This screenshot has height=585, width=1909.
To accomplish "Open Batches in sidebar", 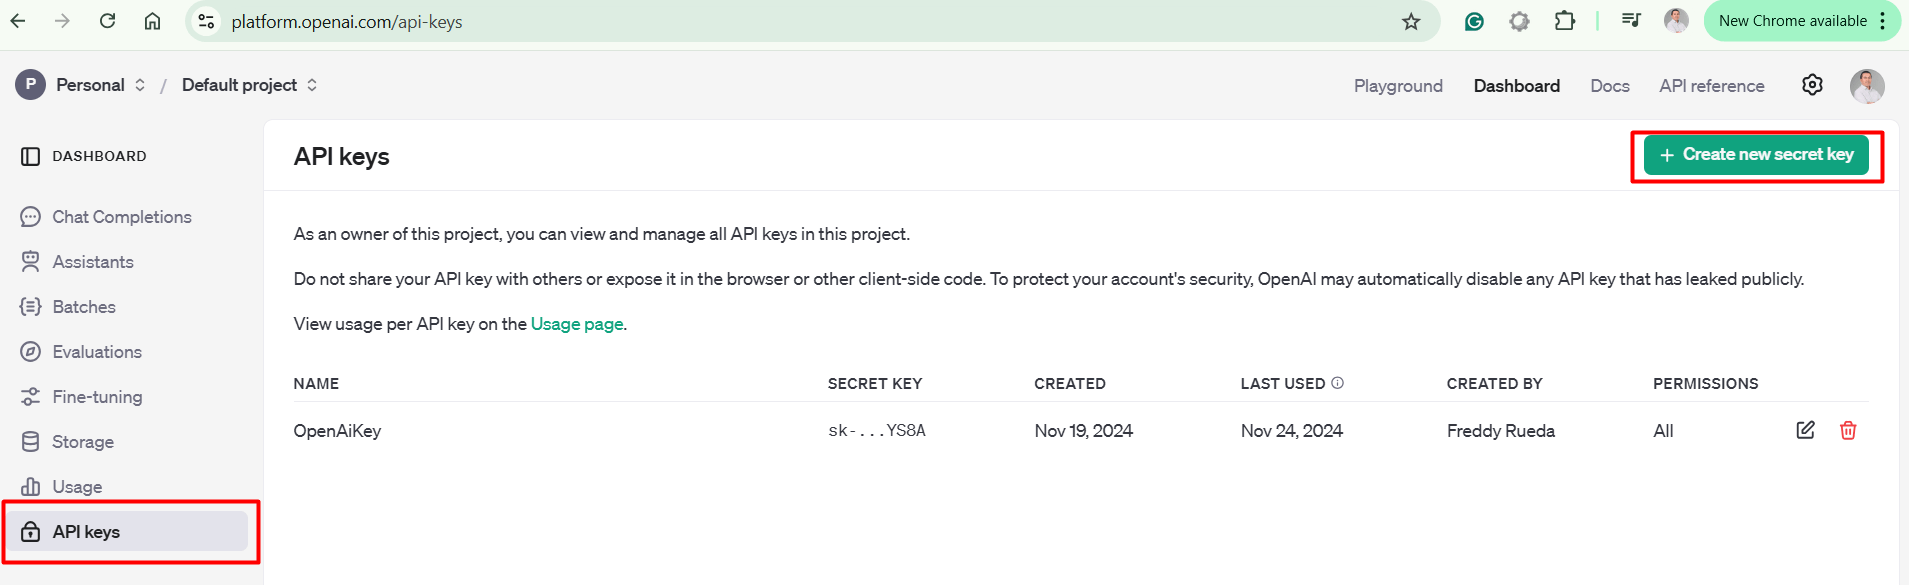I will pyautogui.click(x=84, y=307).
